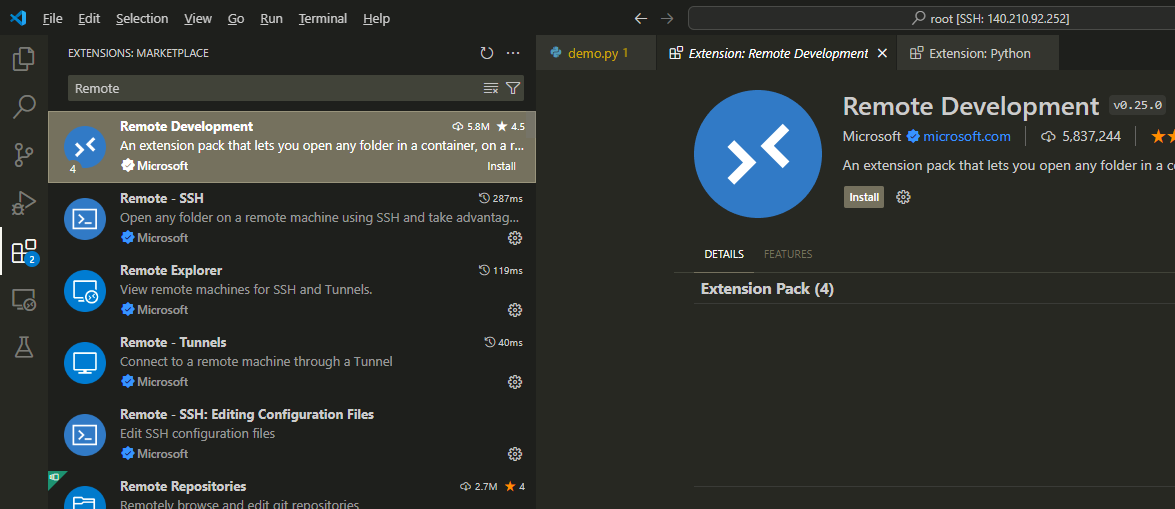The image size is (1175, 509).
Task: Open the Go menu
Action: pos(236,18)
